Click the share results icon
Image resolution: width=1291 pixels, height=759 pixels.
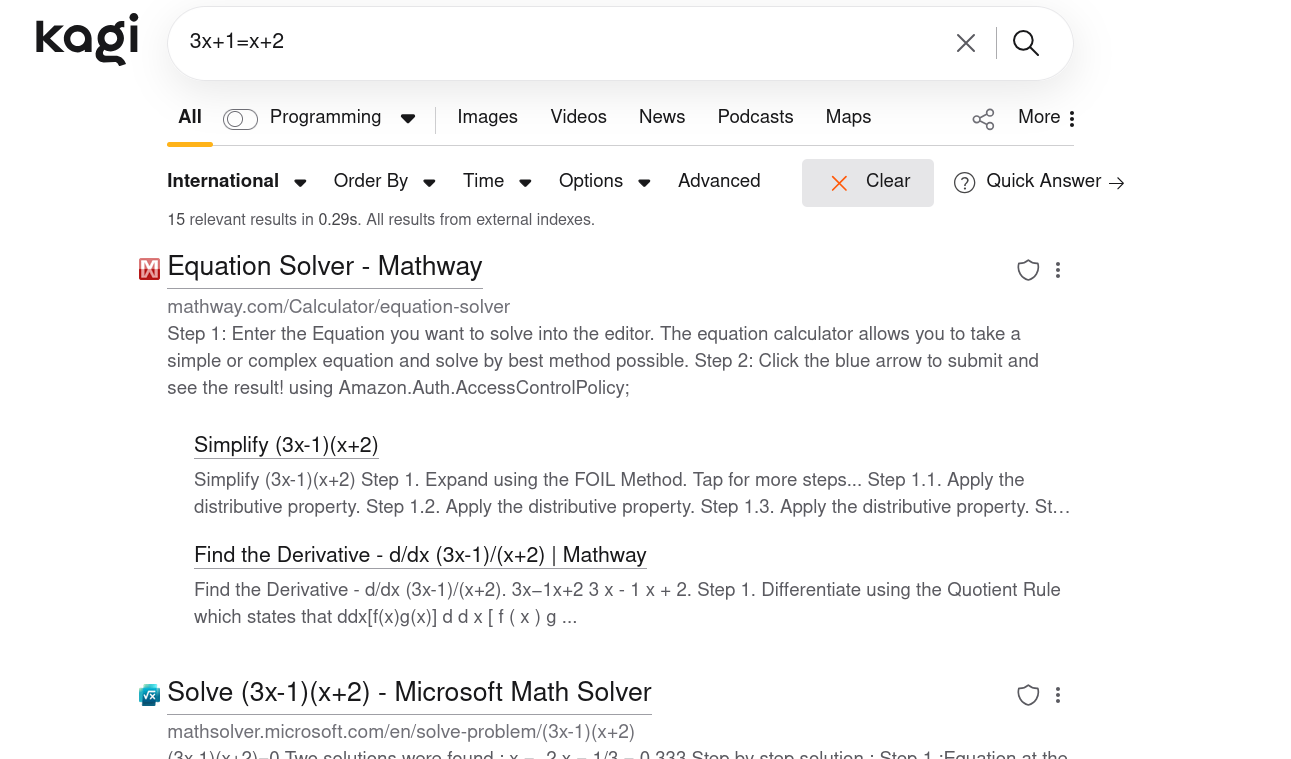click(983, 119)
